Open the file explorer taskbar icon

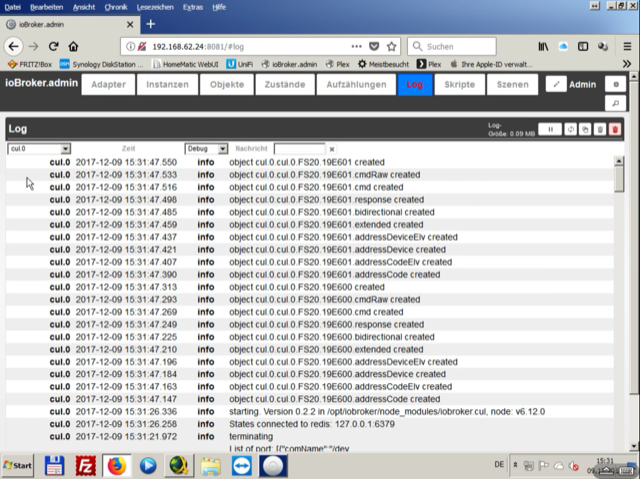pos(211,466)
